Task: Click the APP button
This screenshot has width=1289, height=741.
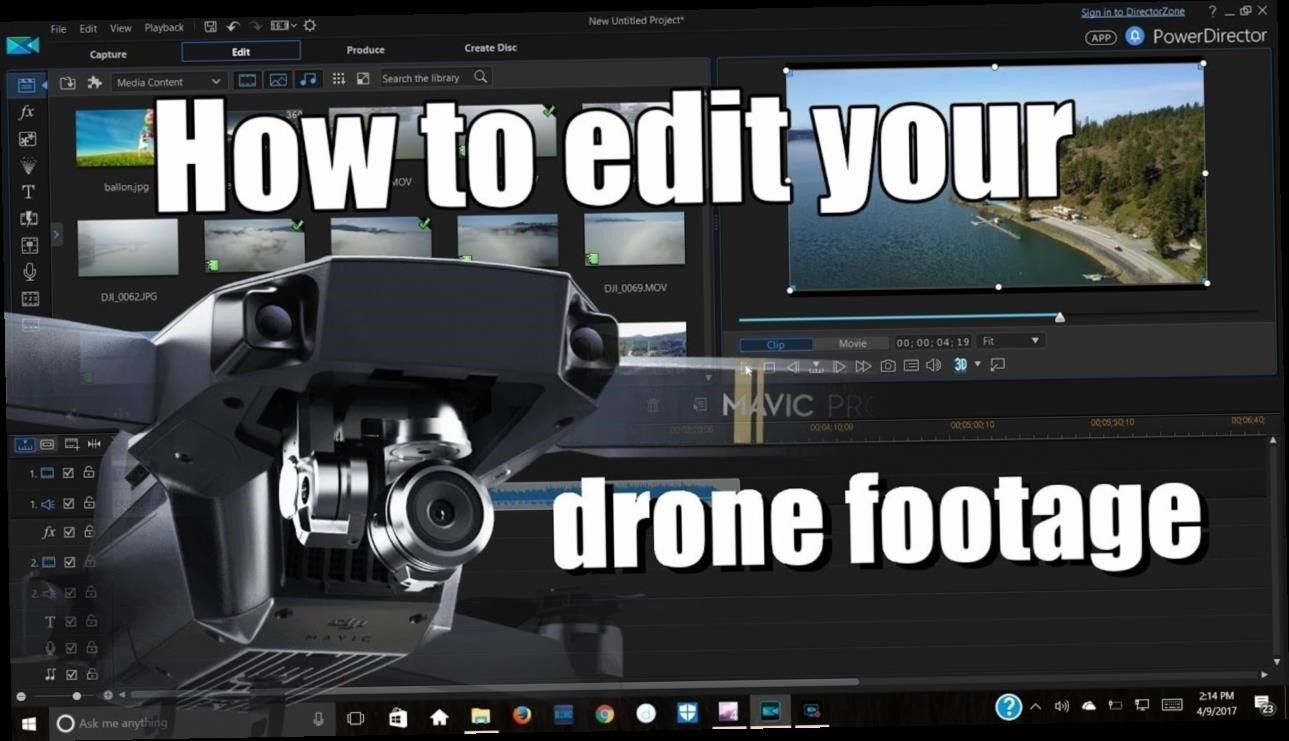Action: (1101, 38)
